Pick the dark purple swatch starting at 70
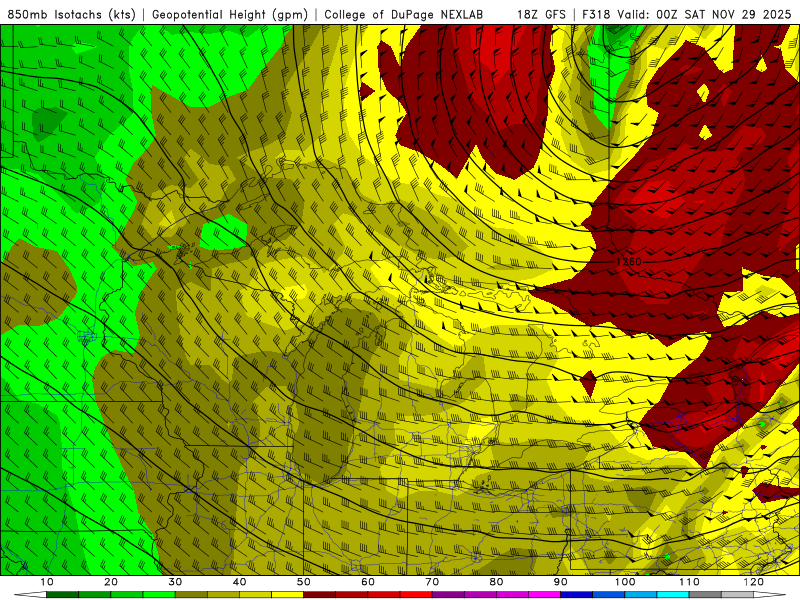 448,595
